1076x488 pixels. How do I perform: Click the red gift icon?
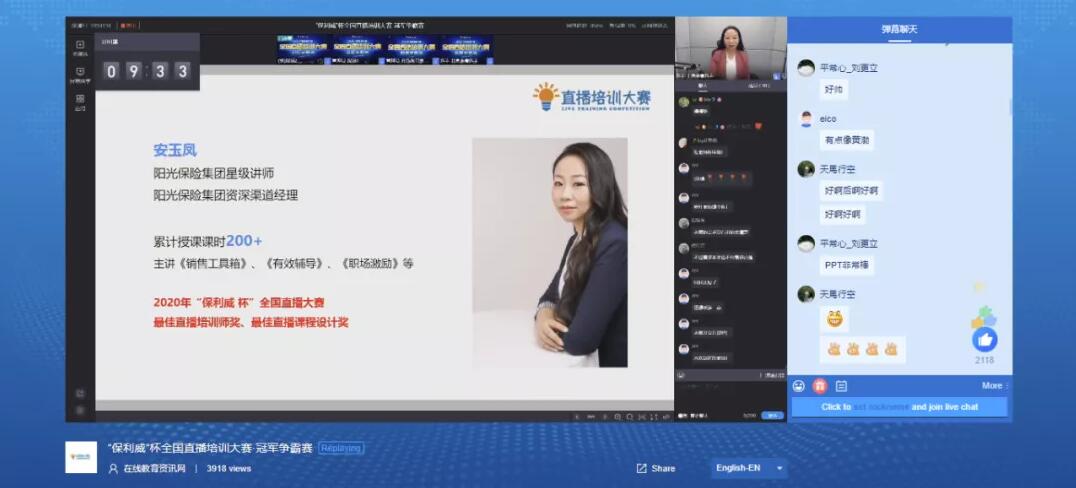(x=820, y=386)
